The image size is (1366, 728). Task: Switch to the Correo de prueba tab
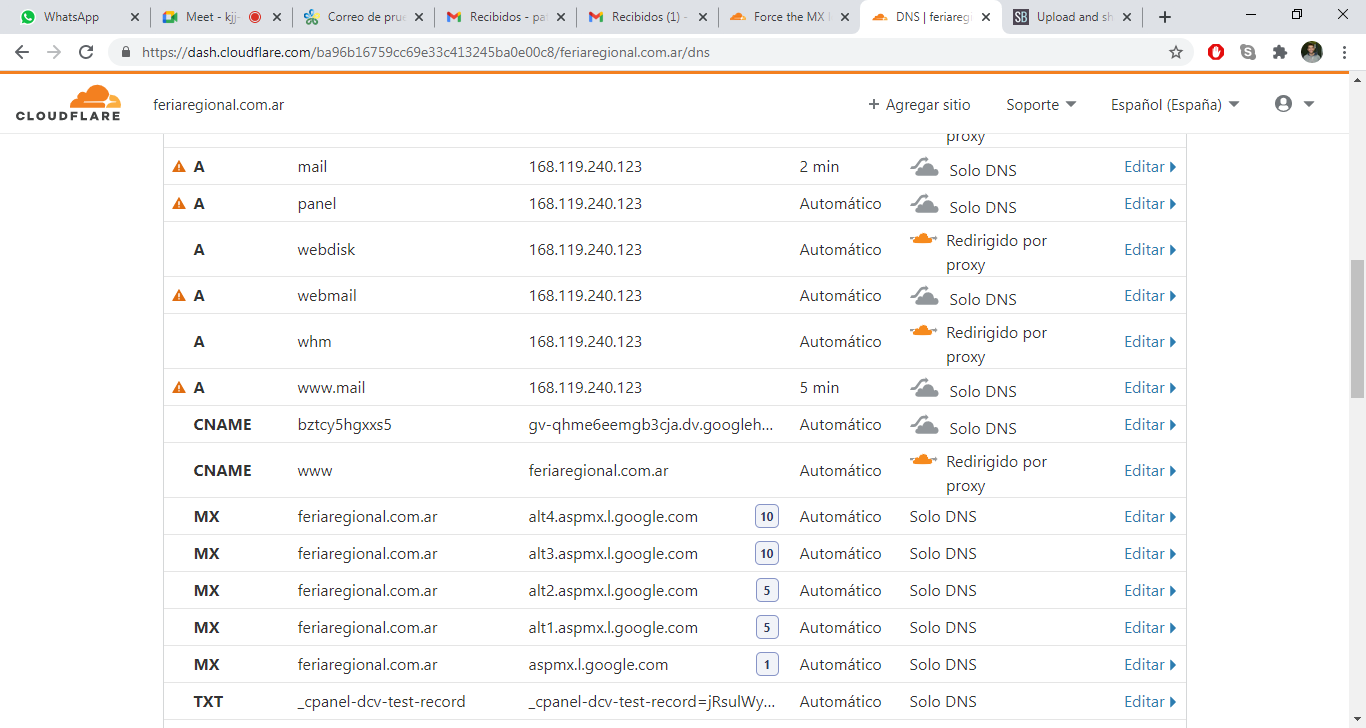(x=362, y=17)
